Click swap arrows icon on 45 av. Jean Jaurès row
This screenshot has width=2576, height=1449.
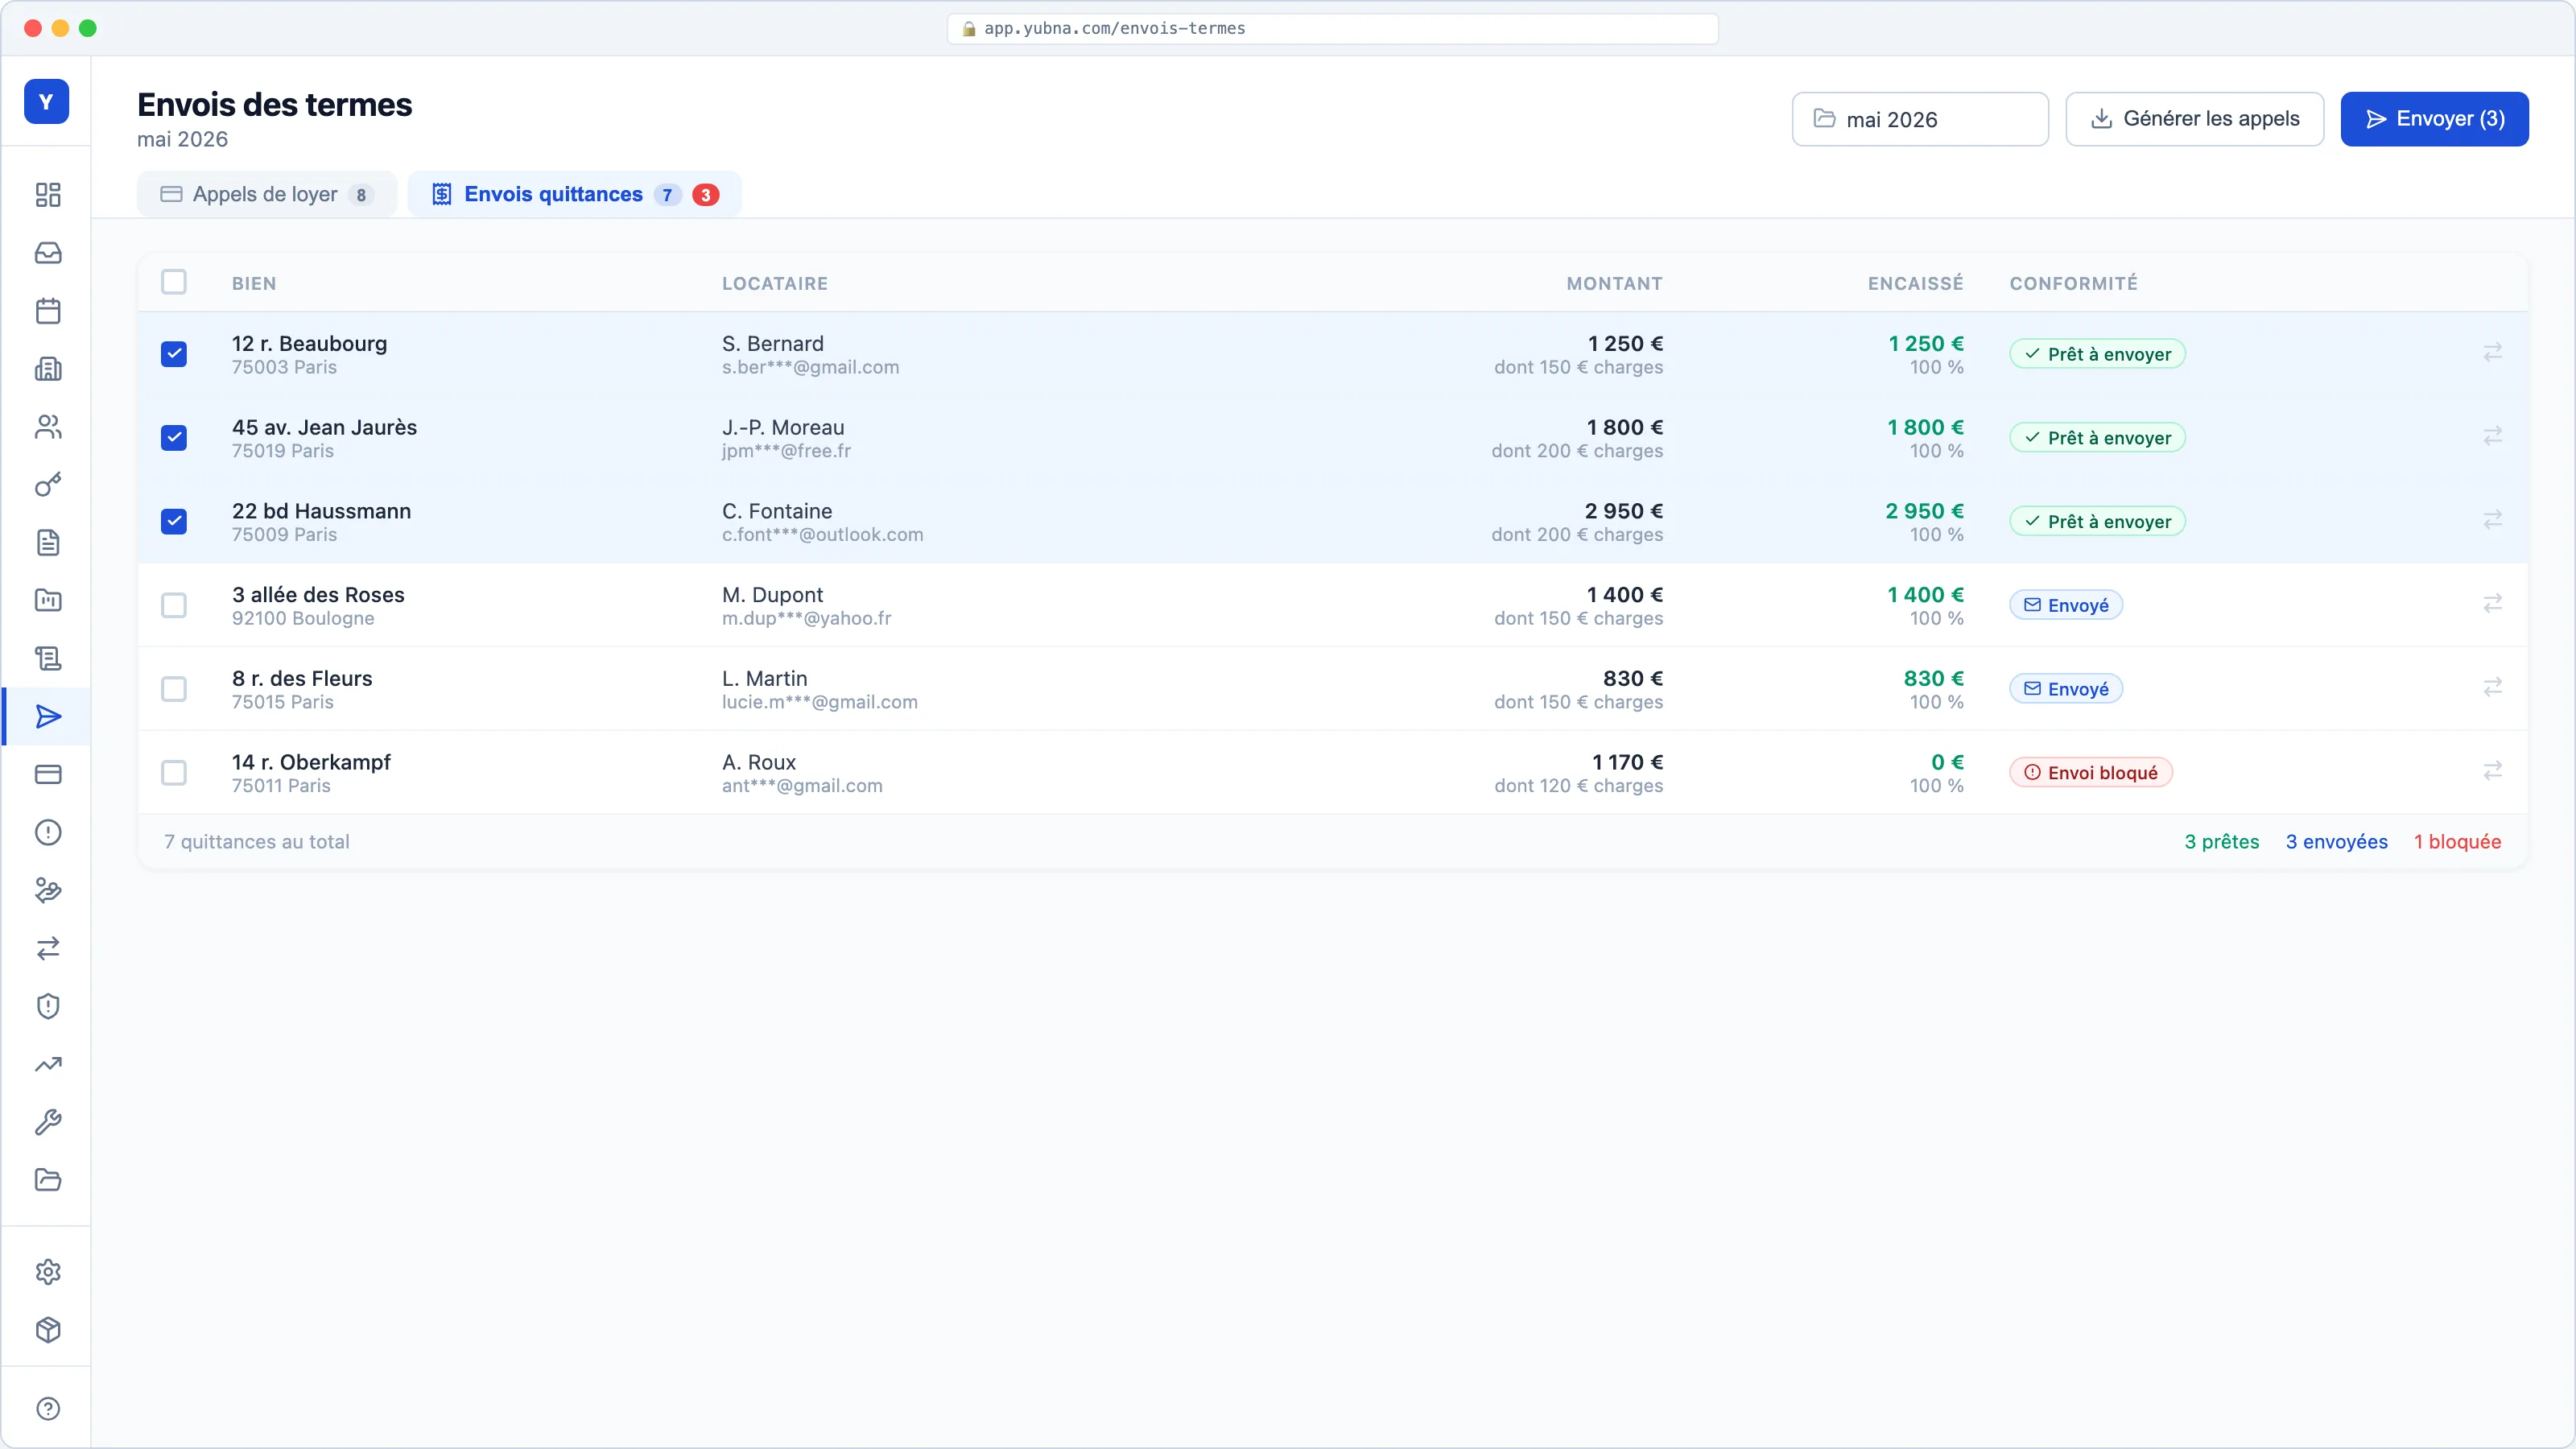click(x=2493, y=436)
